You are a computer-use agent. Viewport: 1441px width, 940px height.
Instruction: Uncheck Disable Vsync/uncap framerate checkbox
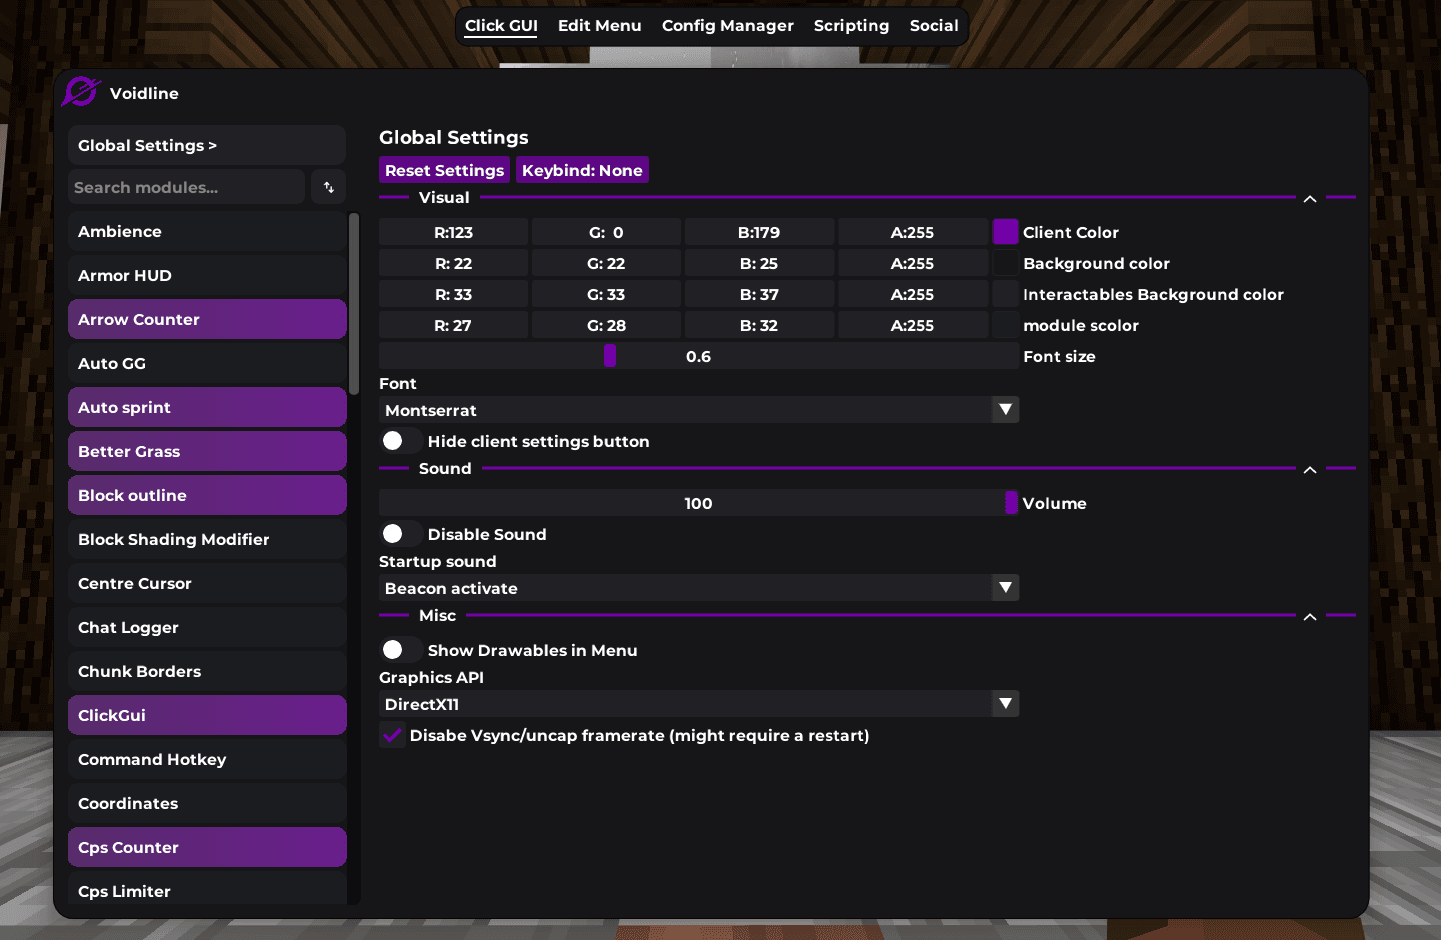pos(392,735)
